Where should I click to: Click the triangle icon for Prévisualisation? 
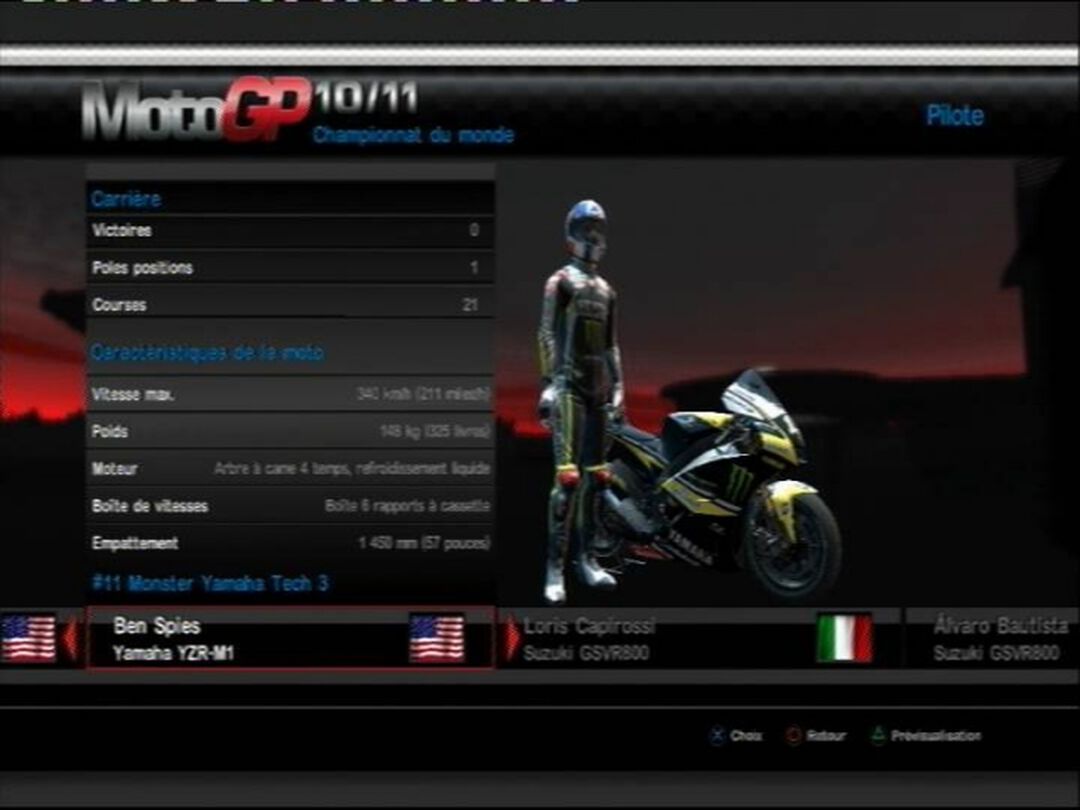tap(878, 735)
